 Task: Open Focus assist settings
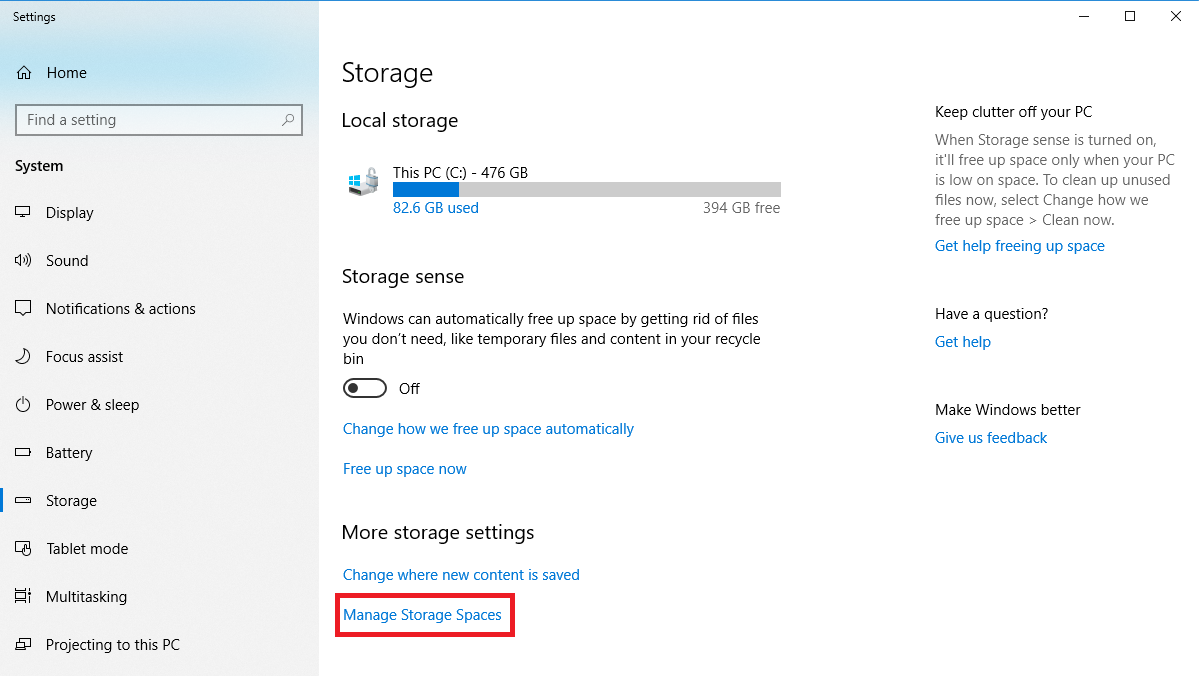(x=23, y=356)
